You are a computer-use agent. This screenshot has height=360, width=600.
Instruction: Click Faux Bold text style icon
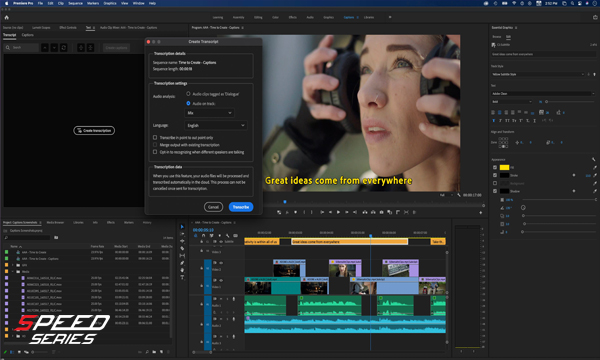[x=493, y=121]
